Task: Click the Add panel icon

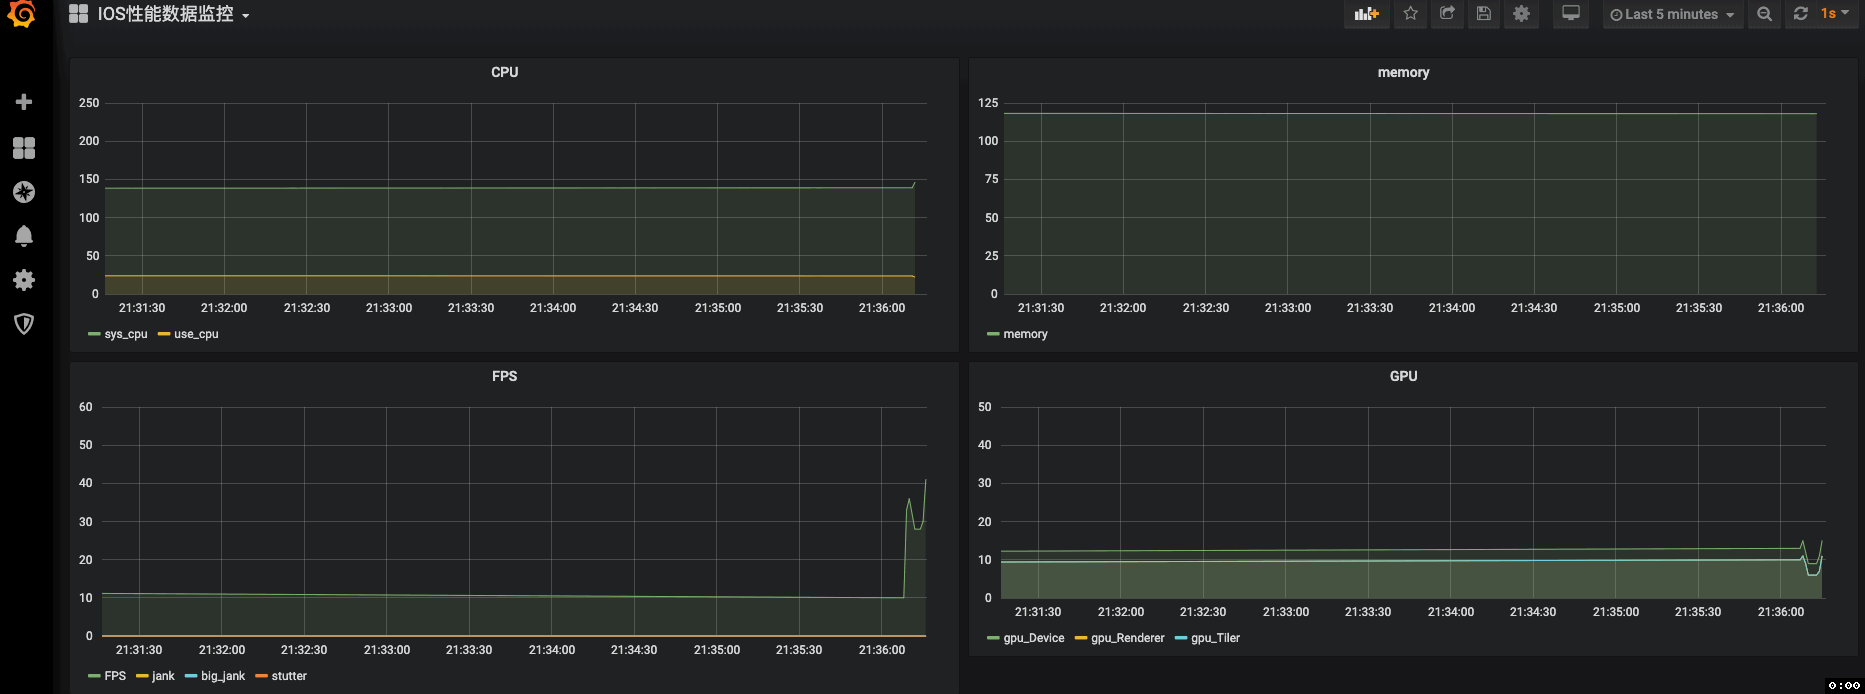Action: click(1366, 14)
